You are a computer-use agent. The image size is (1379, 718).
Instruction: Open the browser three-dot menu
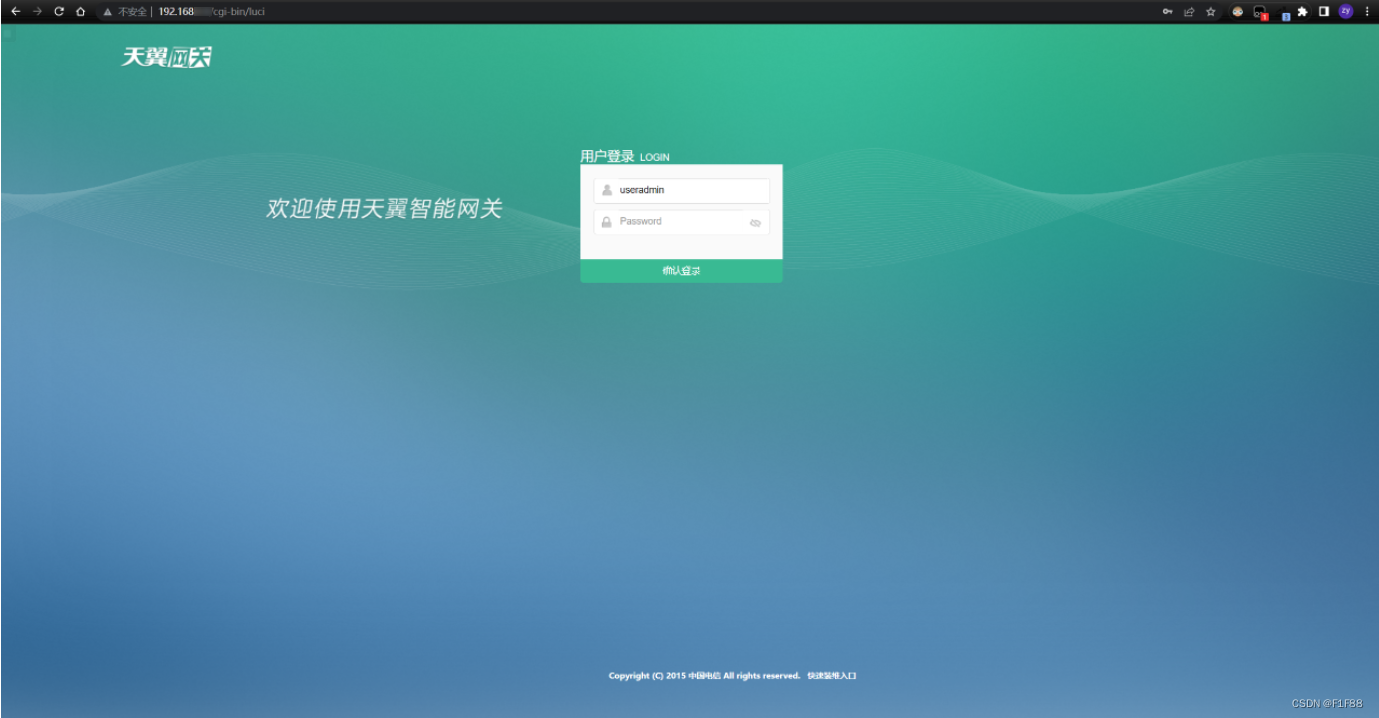tap(1367, 12)
